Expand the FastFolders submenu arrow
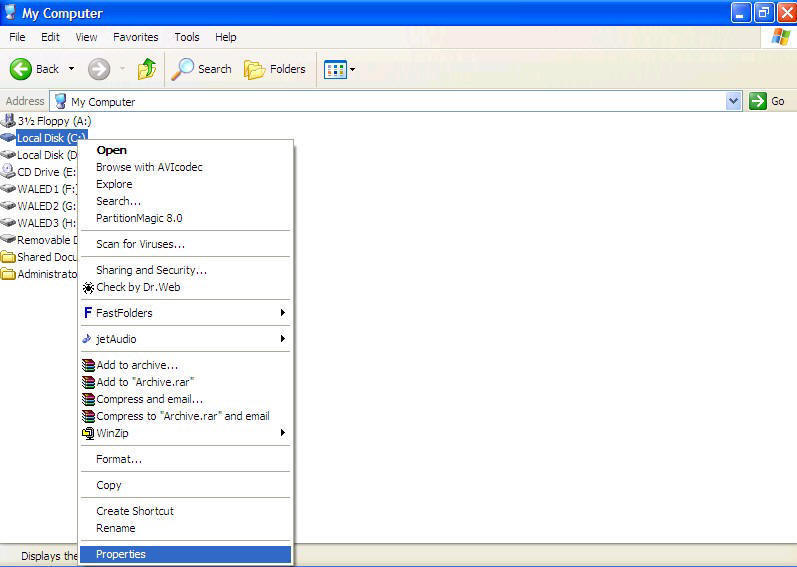Image resolution: width=797 pixels, height=567 pixels. [x=283, y=312]
